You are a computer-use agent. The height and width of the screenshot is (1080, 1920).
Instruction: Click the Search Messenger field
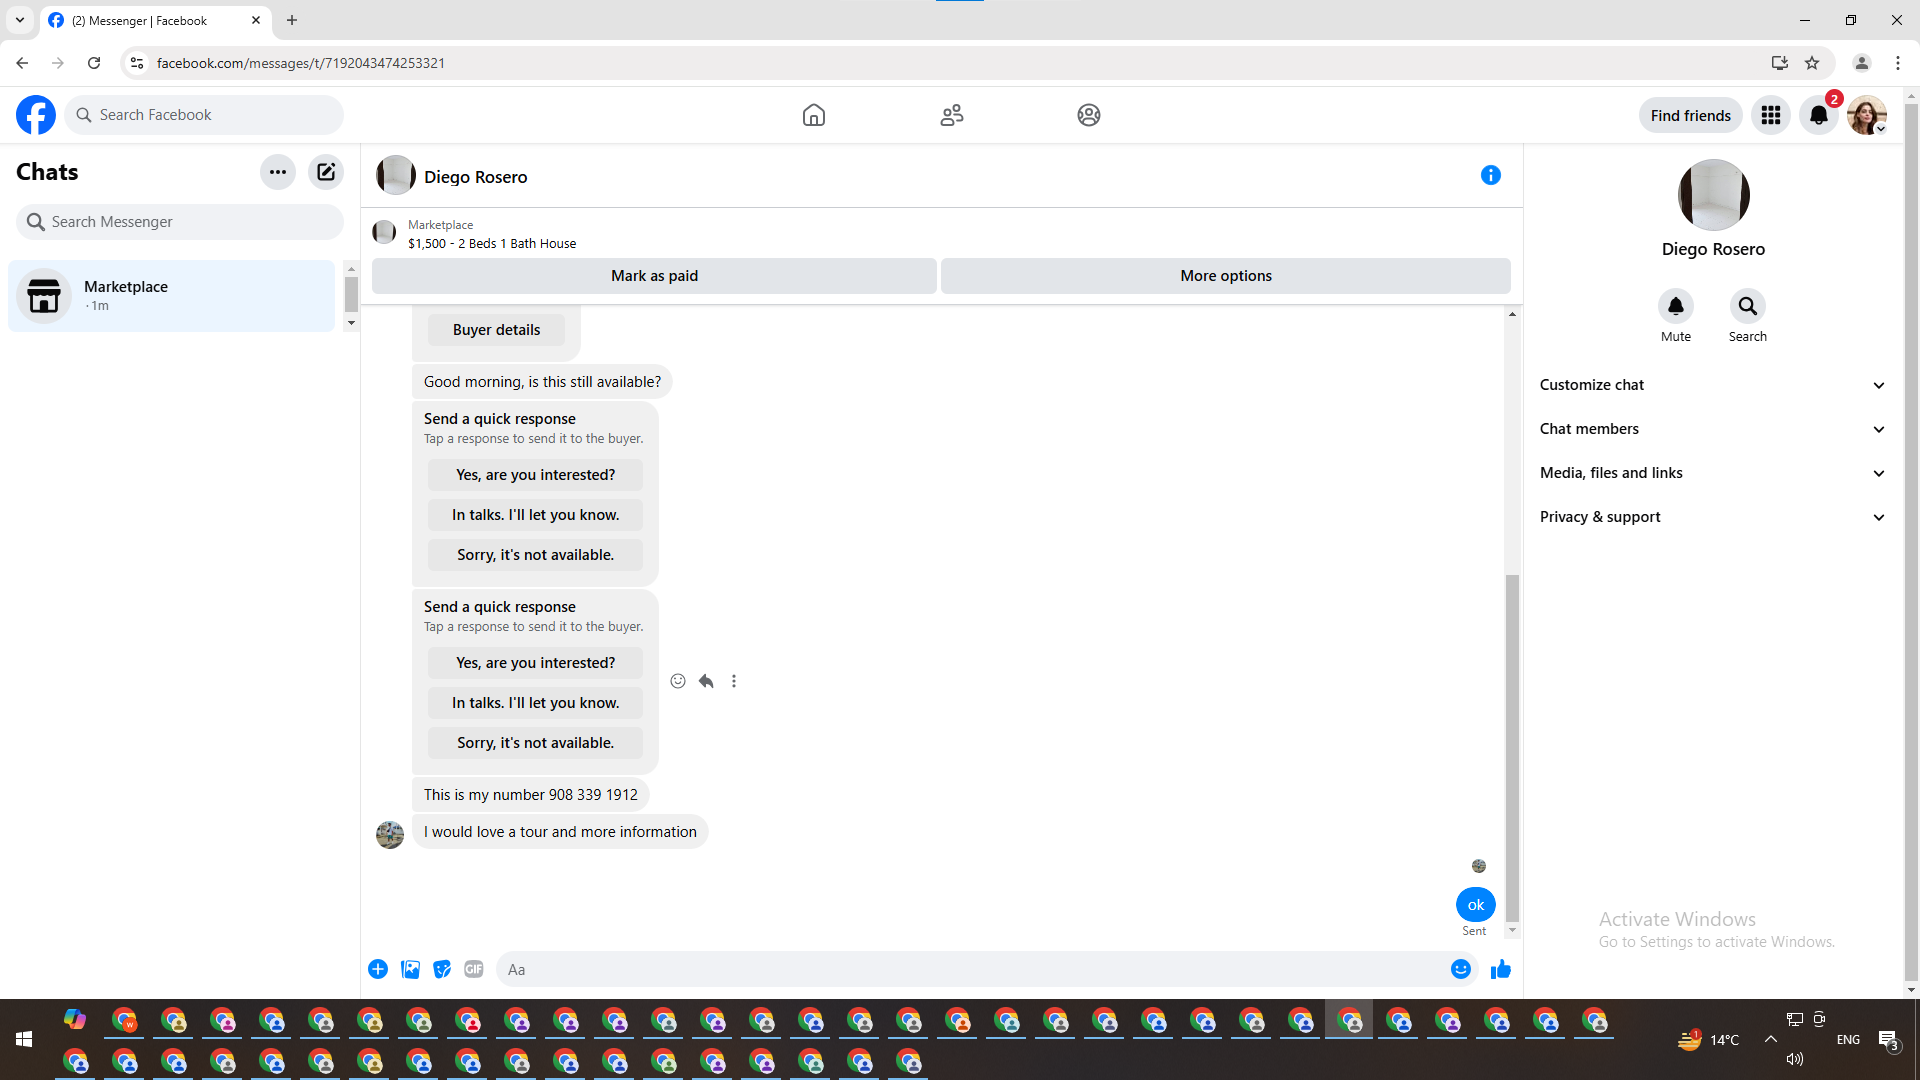pos(180,222)
